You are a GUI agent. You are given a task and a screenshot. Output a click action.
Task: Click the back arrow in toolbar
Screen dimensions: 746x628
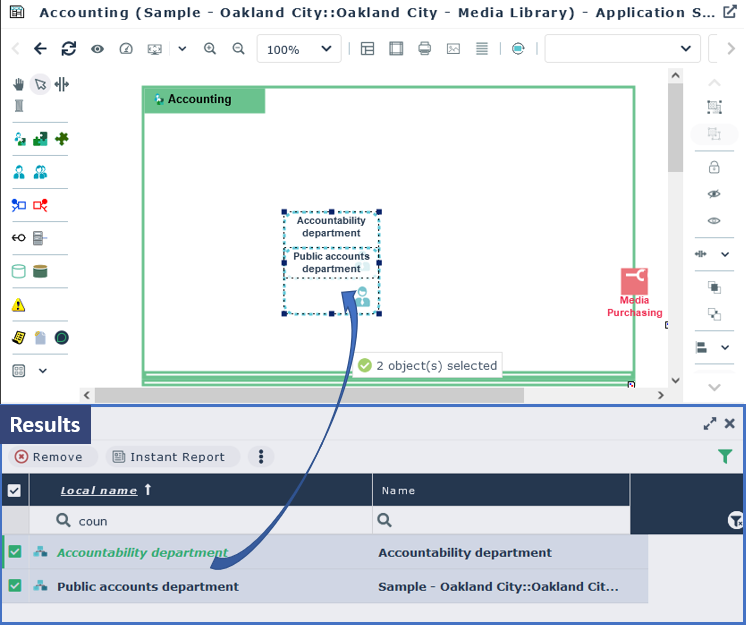40,49
